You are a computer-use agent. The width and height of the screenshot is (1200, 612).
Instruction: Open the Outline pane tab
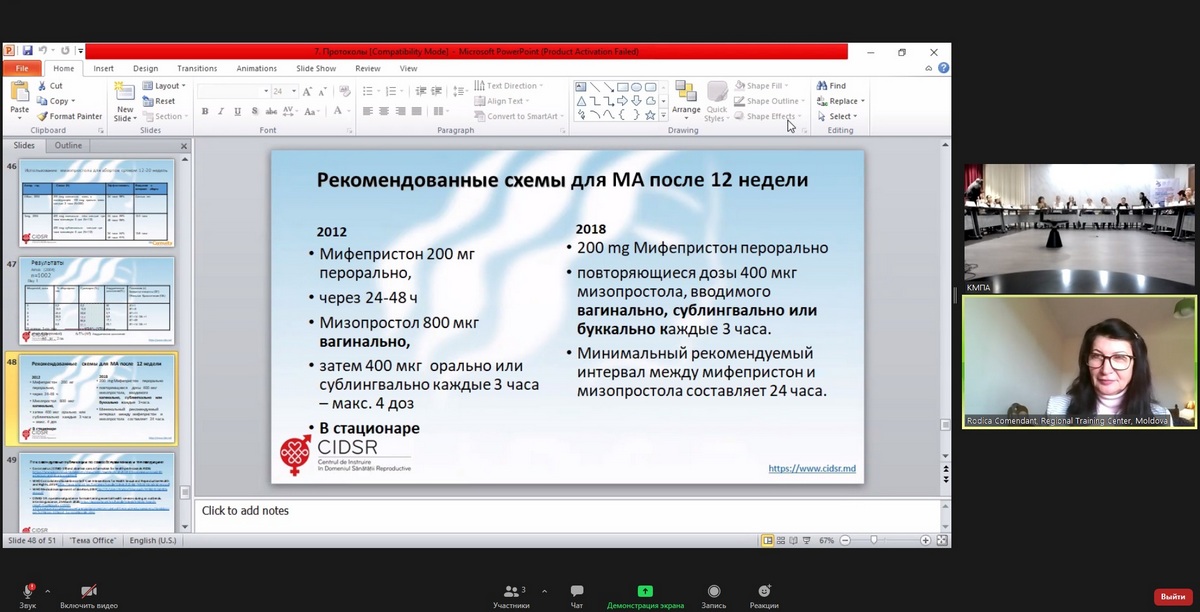(x=68, y=146)
